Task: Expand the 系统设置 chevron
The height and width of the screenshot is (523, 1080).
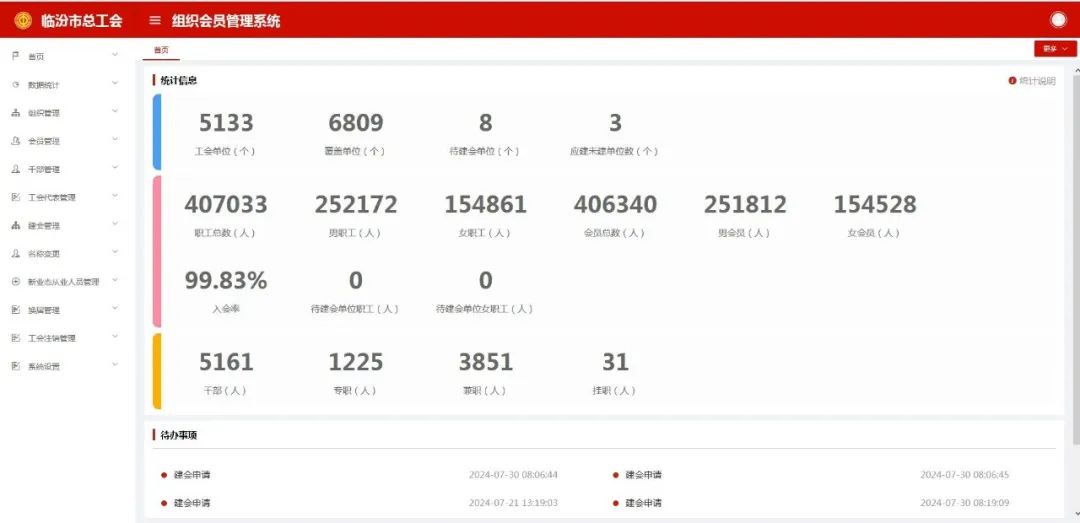Action: point(115,365)
